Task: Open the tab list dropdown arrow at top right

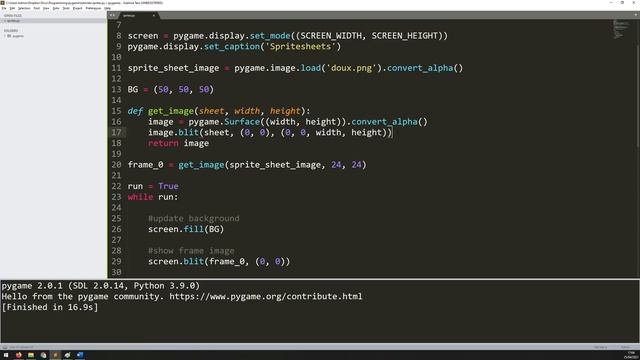Action: (x=636, y=15)
